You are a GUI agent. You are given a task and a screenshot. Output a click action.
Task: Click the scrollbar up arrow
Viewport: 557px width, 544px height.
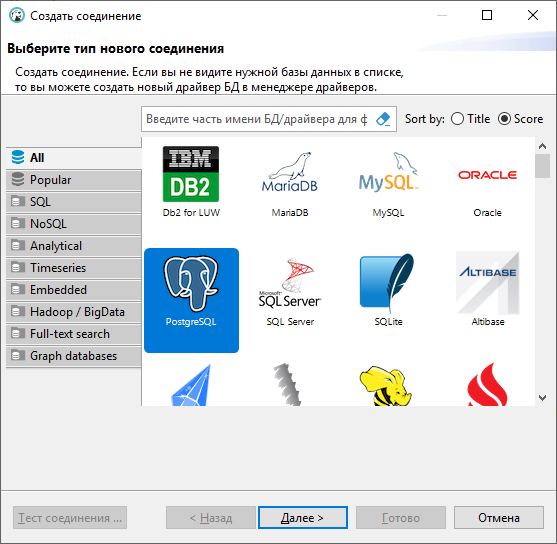pyautogui.click(x=542, y=146)
